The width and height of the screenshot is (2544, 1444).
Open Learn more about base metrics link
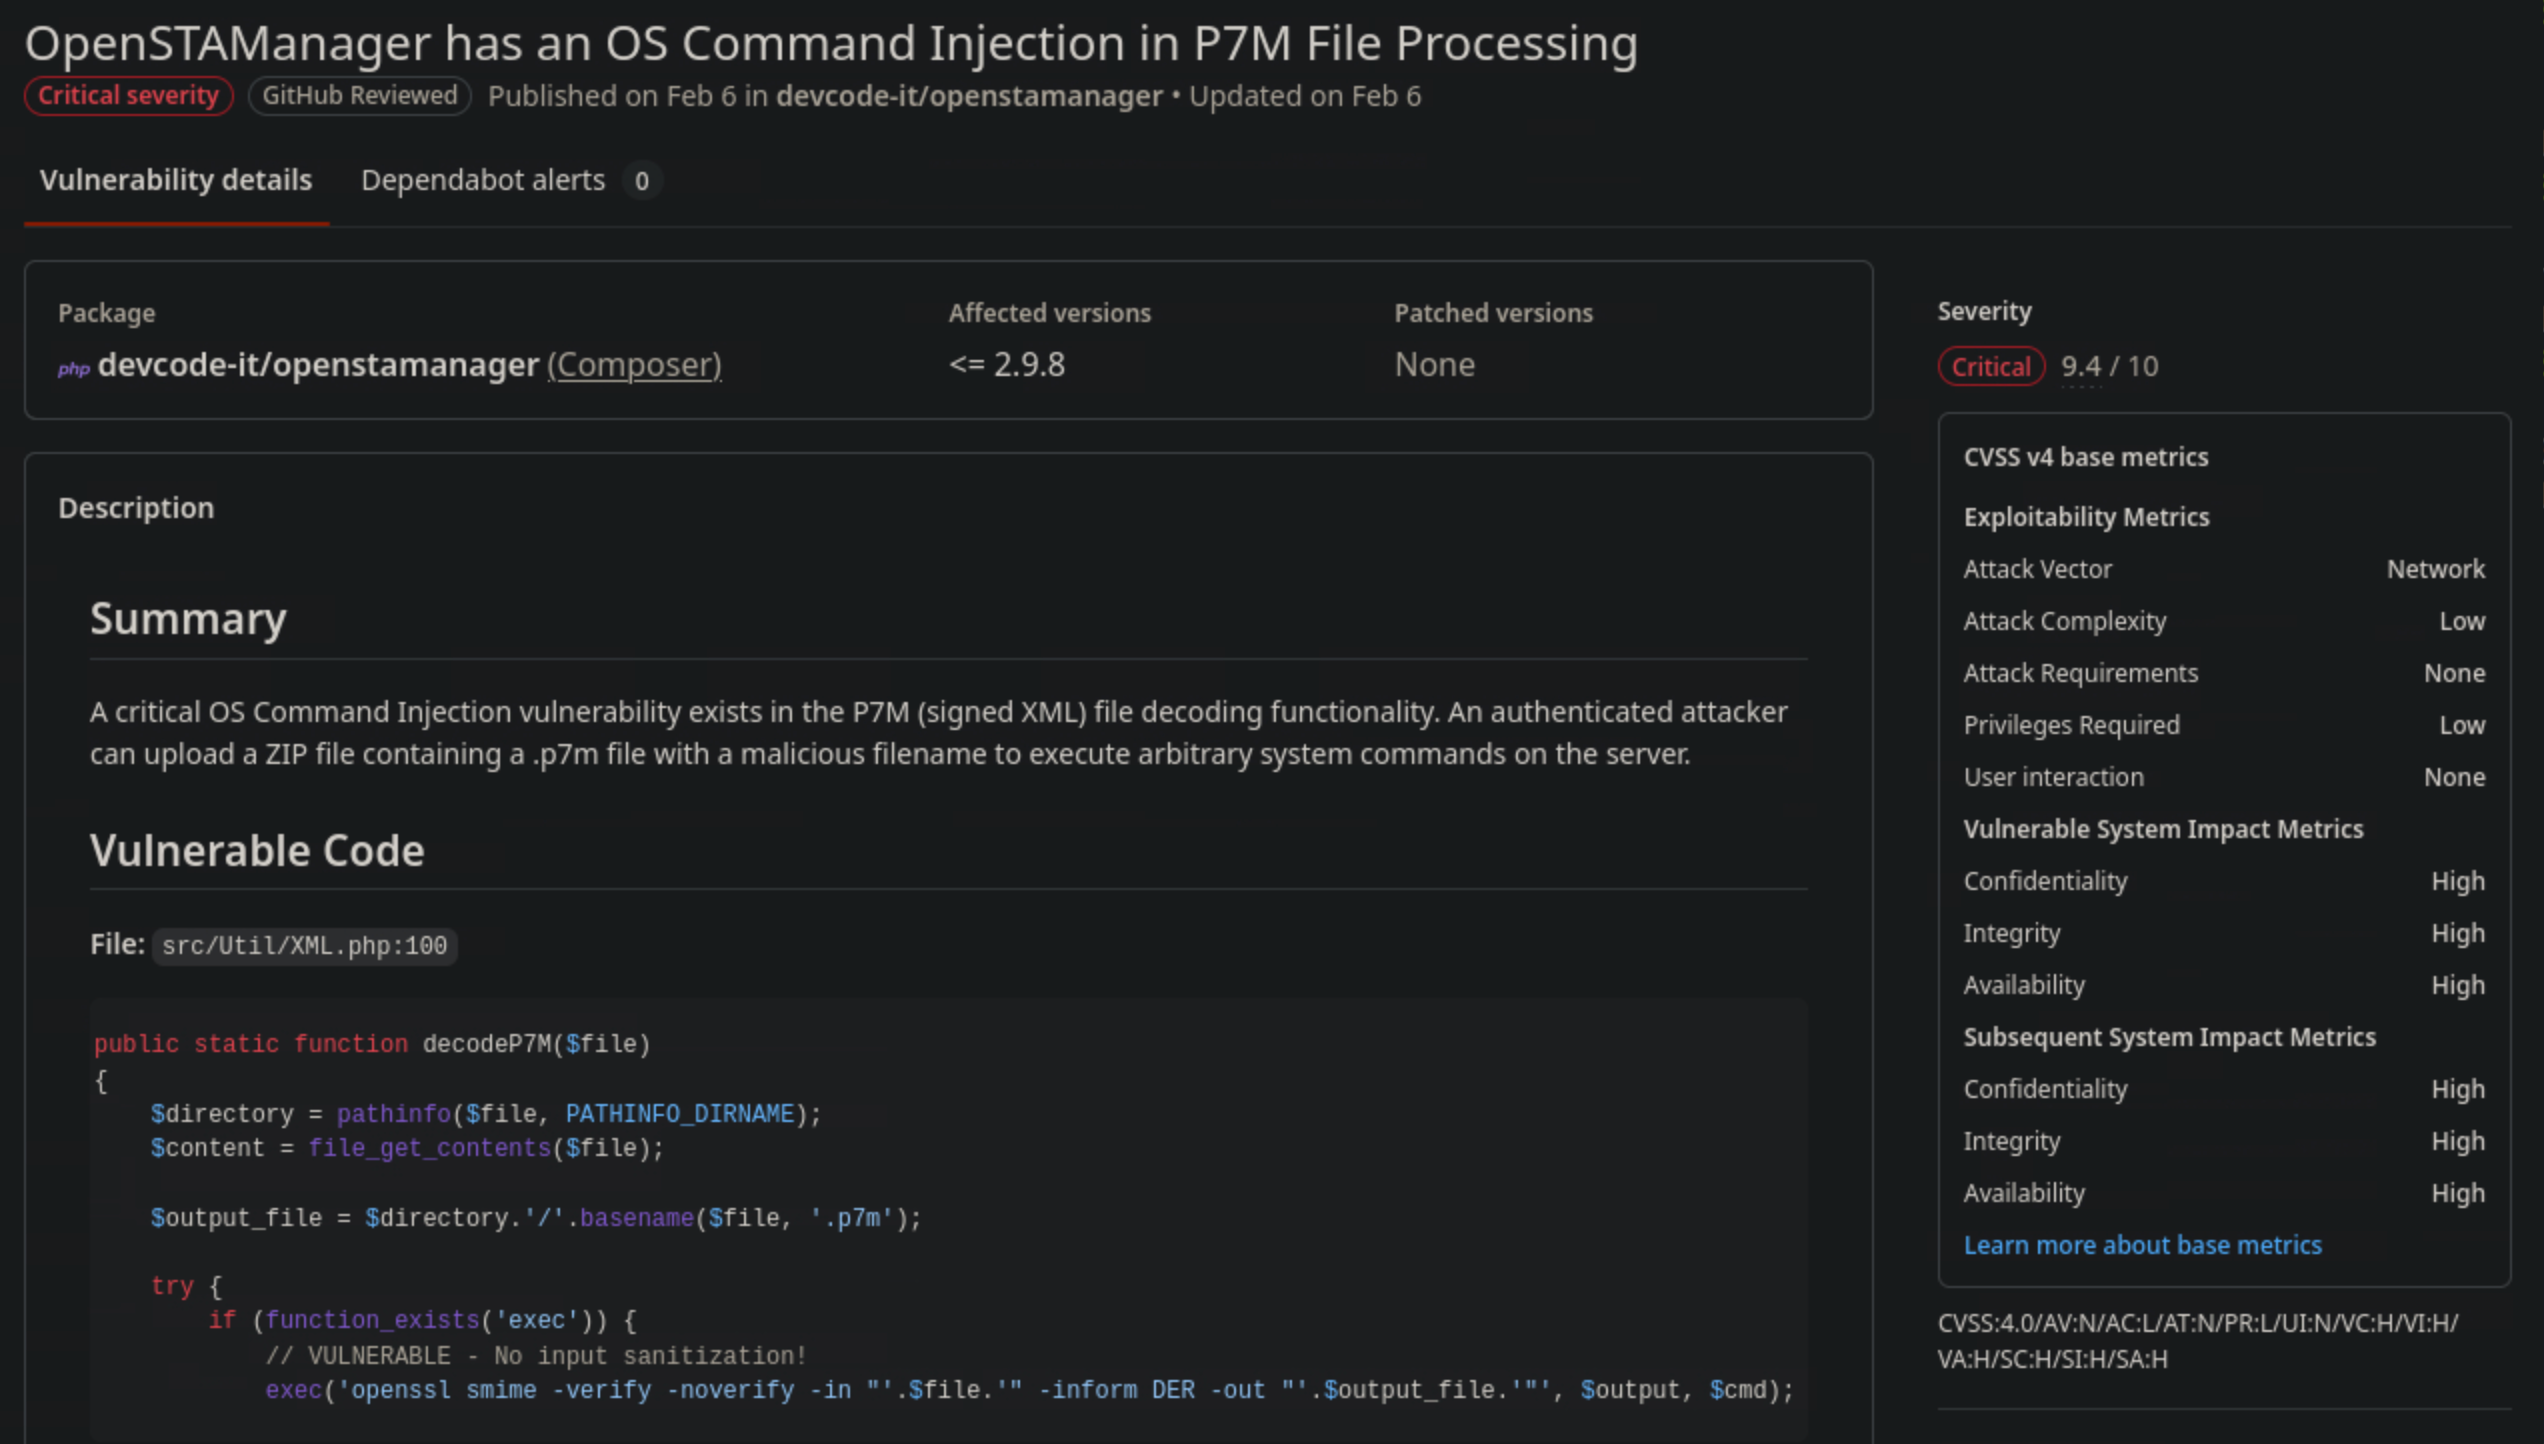pyautogui.click(x=2142, y=1245)
